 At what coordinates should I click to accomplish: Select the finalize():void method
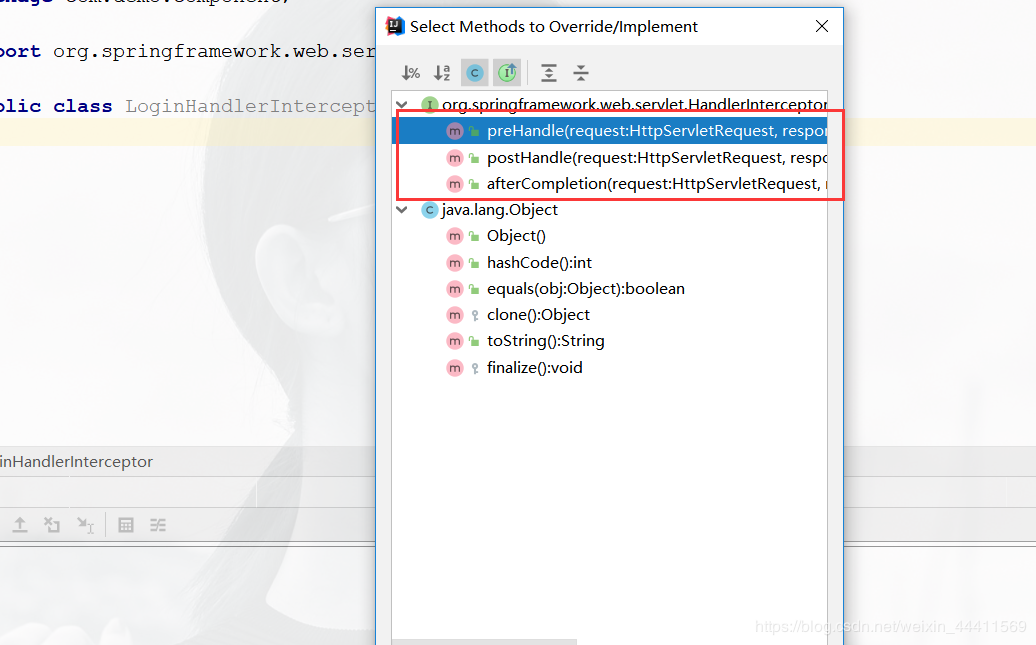533,367
